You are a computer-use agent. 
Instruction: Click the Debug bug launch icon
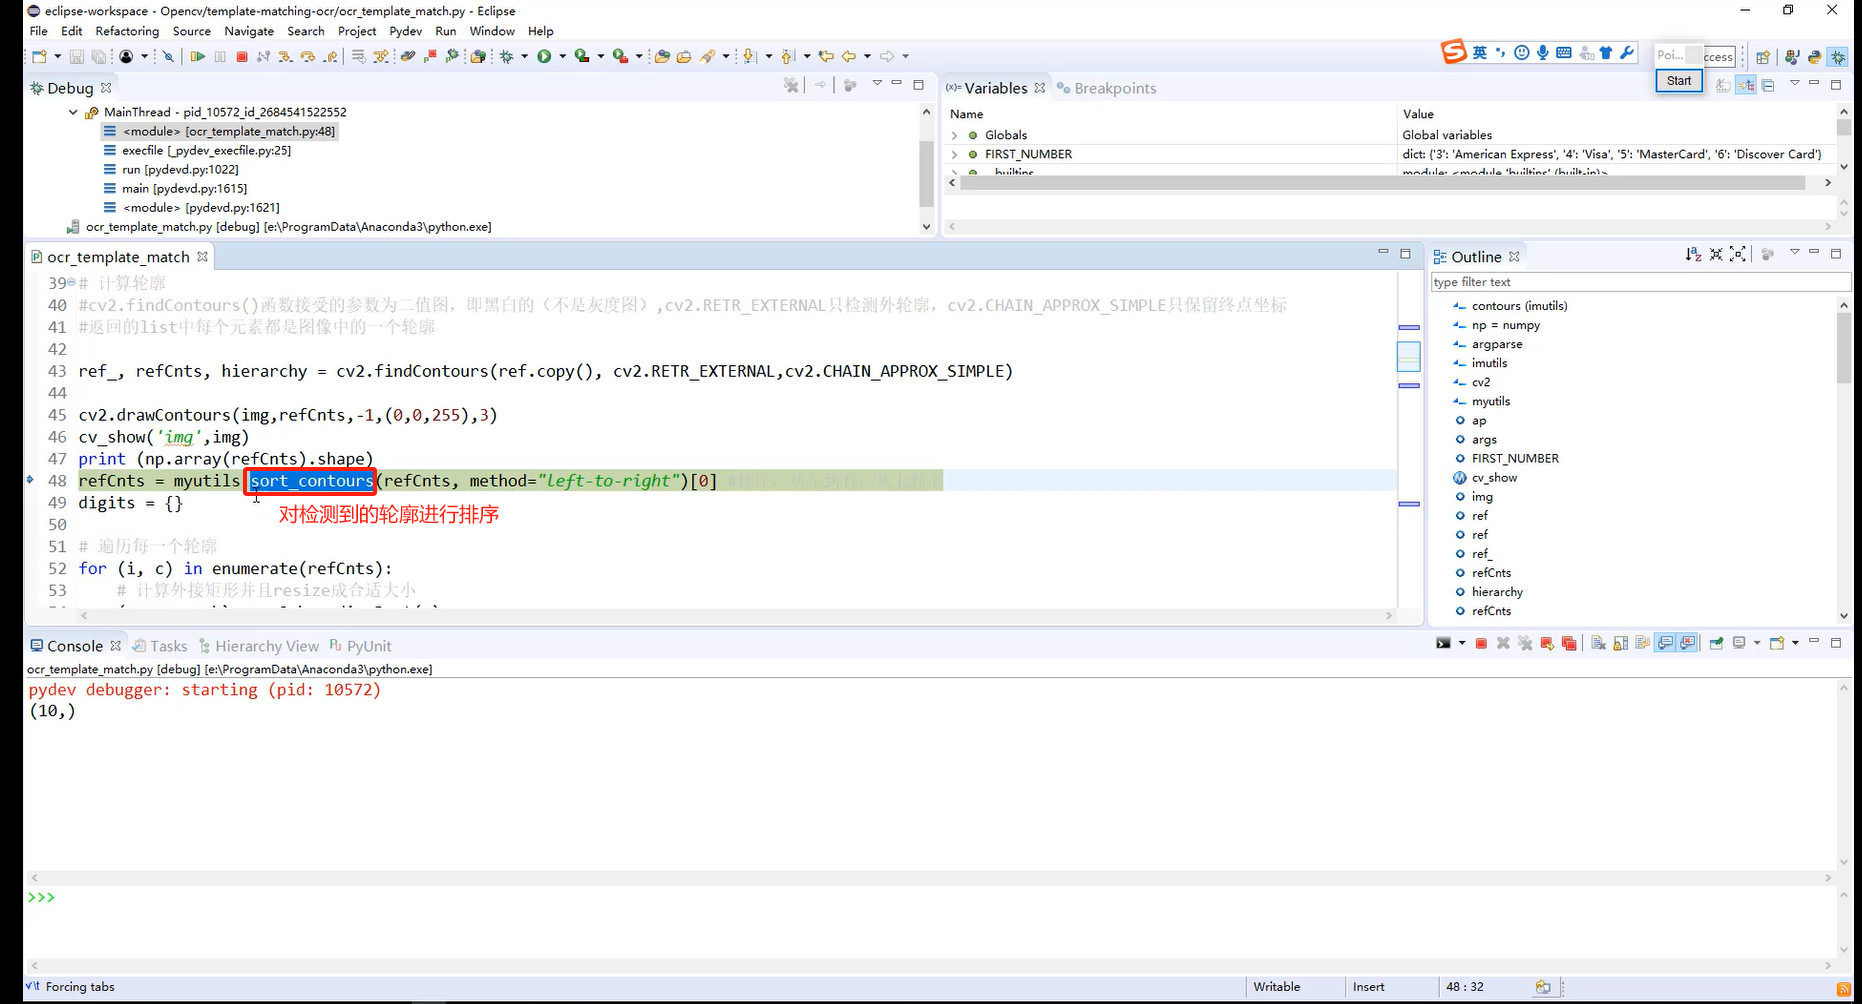(507, 56)
